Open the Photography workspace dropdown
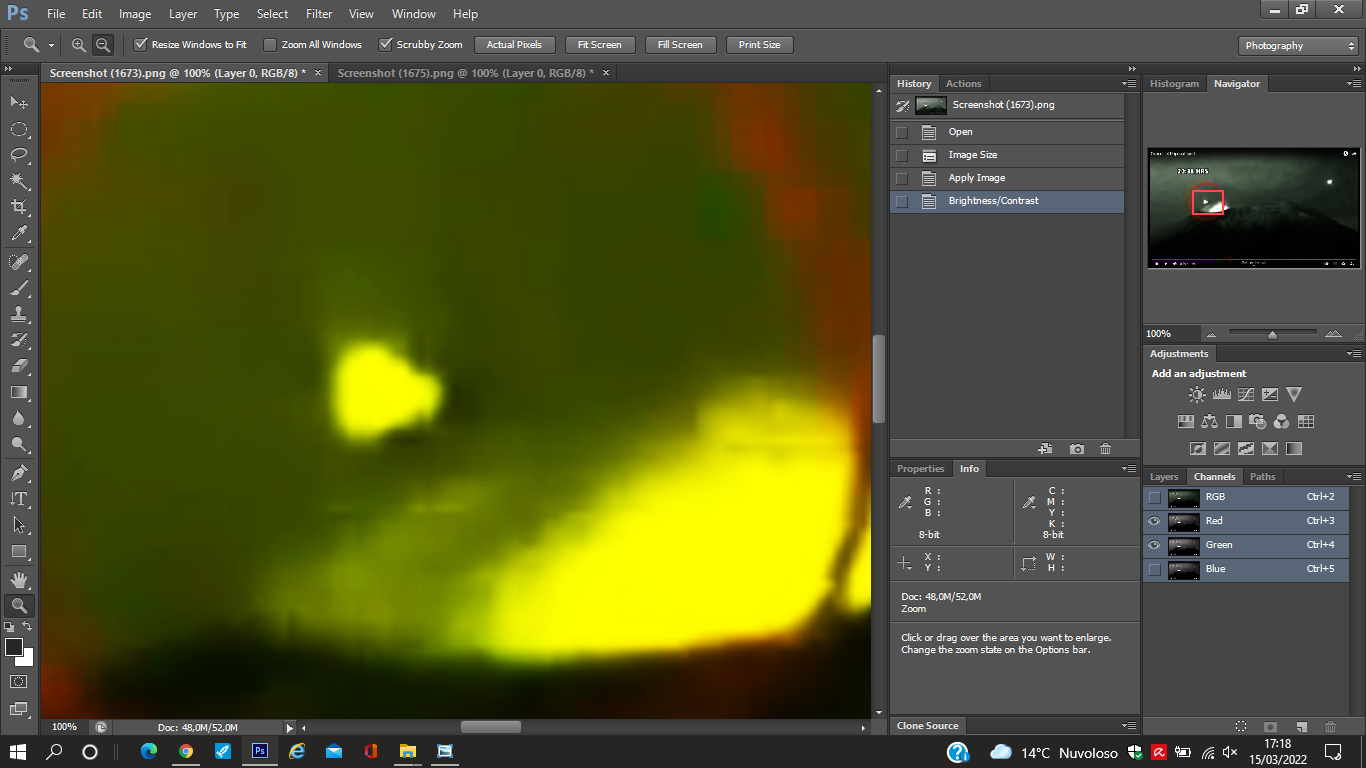Viewport: 1366px width, 768px height. pyautogui.click(x=1298, y=46)
